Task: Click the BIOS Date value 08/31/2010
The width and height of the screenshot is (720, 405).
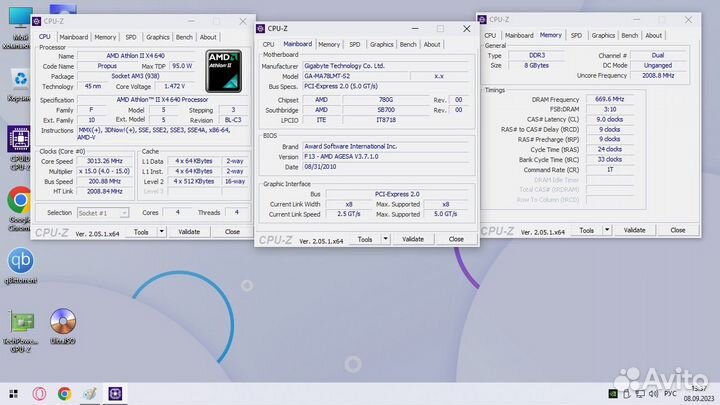Action: [386, 167]
